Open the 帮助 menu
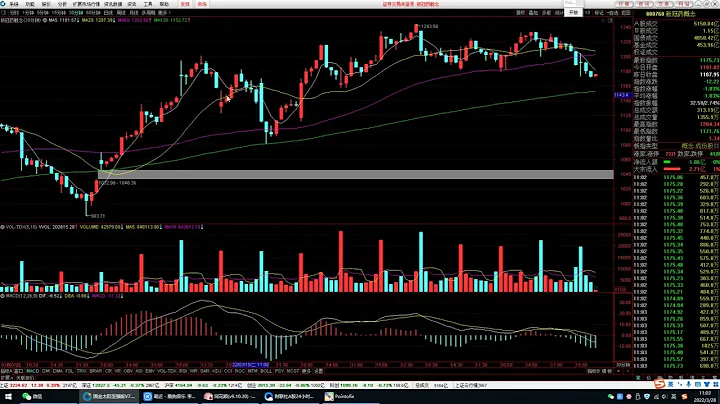Viewport: 720px width, 404px height. [164, 4]
